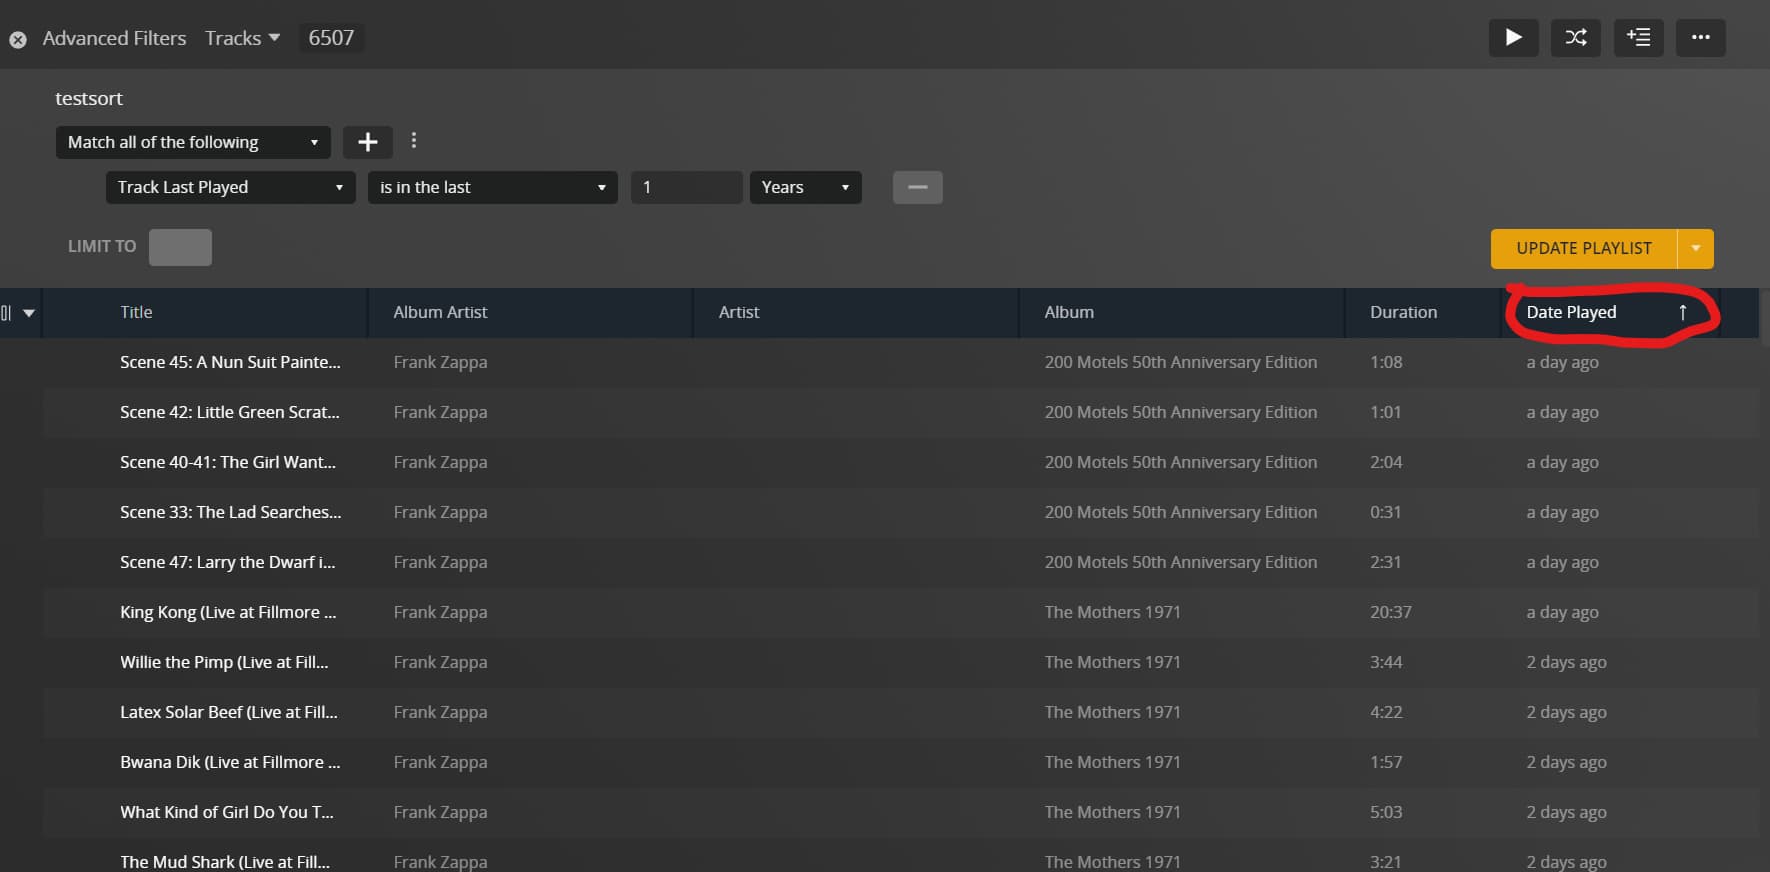The width and height of the screenshot is (1770, 872).
Task: Click duration 2:04 of Scene 40-41
Action: pyautogui.click(x=1386, y=462)
